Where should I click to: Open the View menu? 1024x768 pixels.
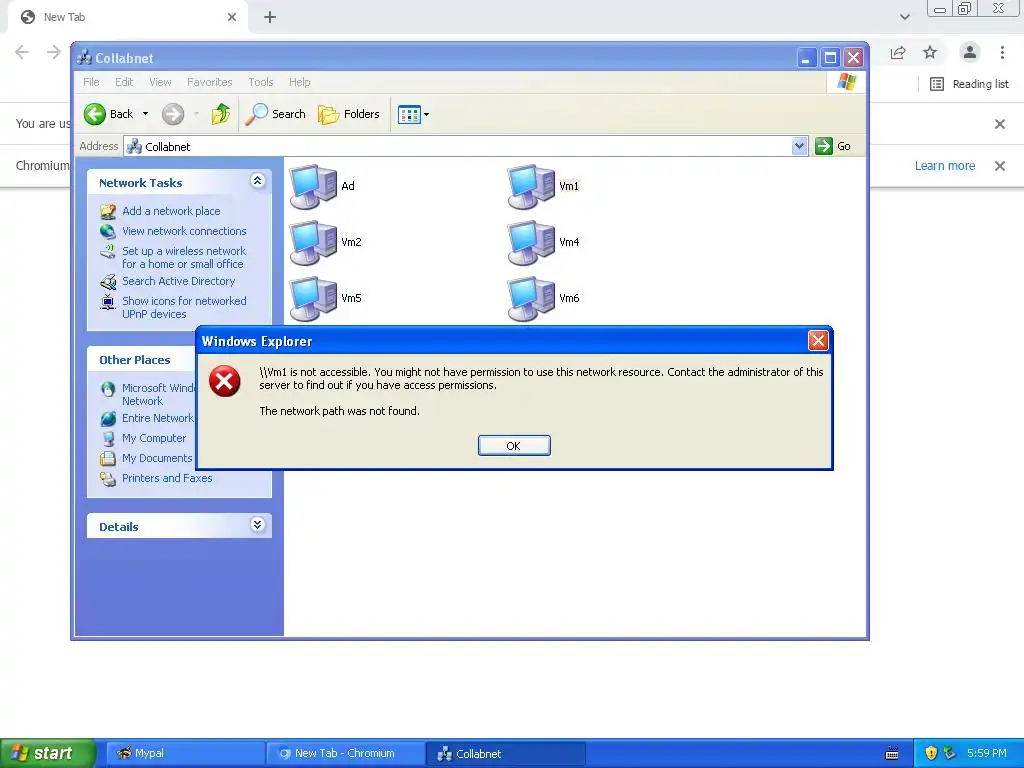pos(160,82)
